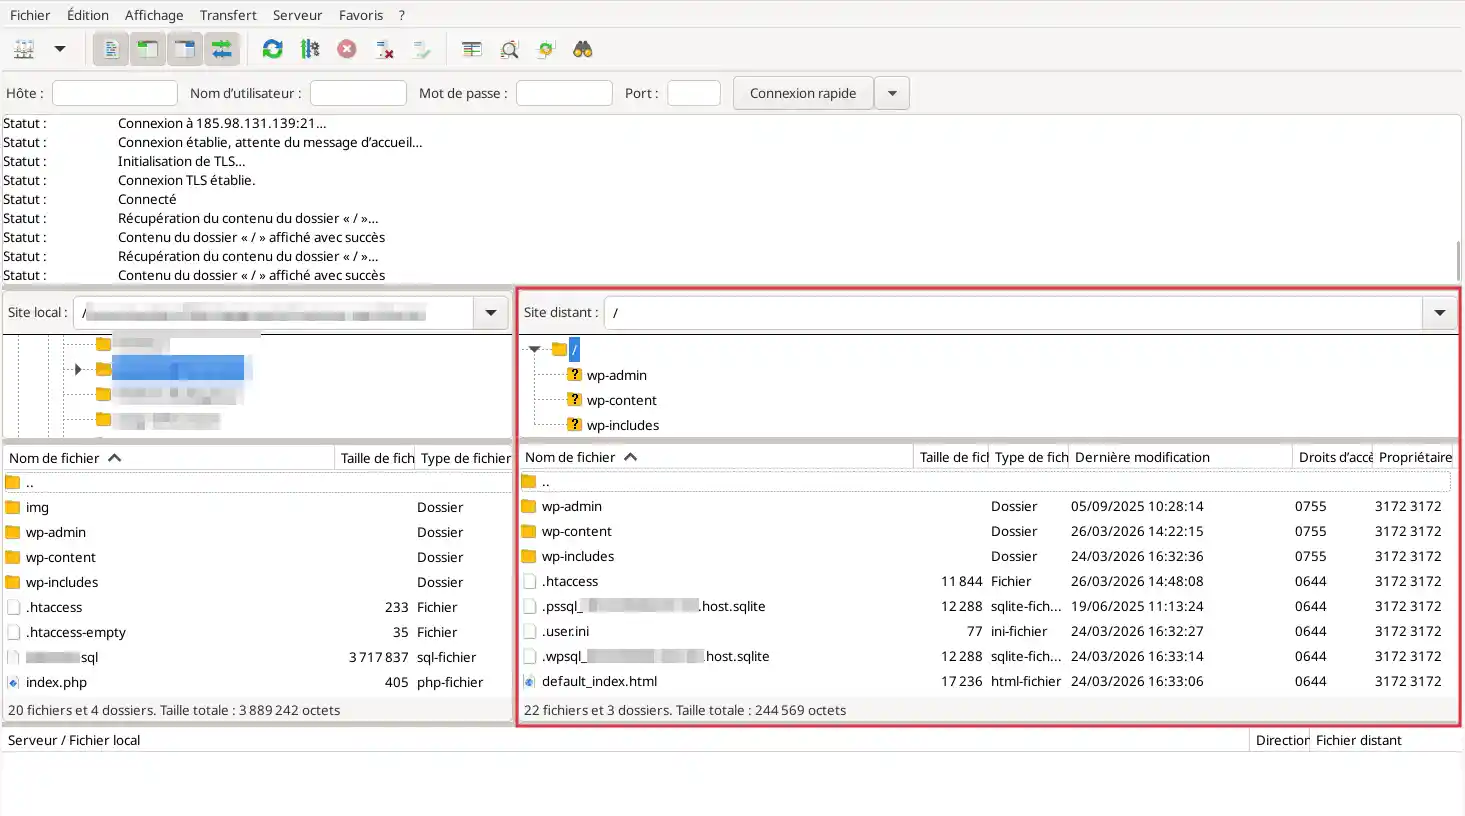Click the Refresh file listings icon
Screen dimensions: 1465x816
coord(272,48)
